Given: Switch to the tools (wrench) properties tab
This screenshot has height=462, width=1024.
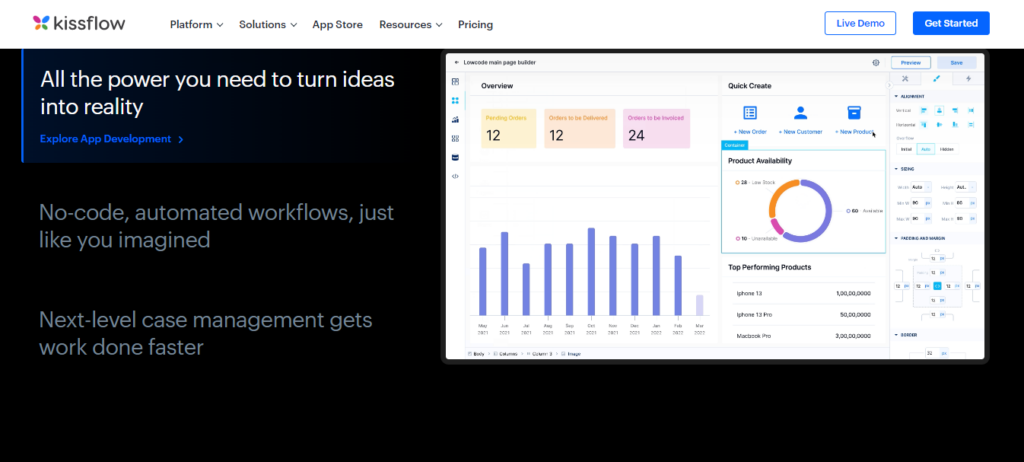Looking at the screenshot, I should tap(905, 78).
